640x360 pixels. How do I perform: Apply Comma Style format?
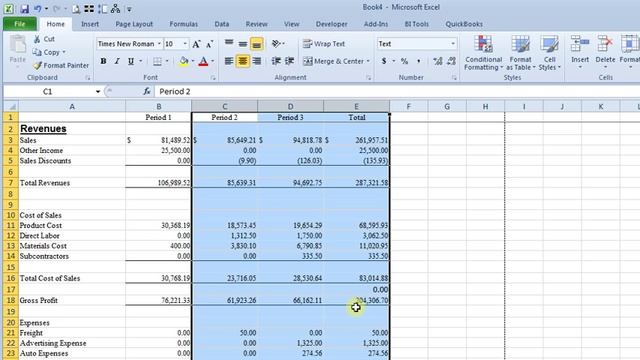click(418, 61)
